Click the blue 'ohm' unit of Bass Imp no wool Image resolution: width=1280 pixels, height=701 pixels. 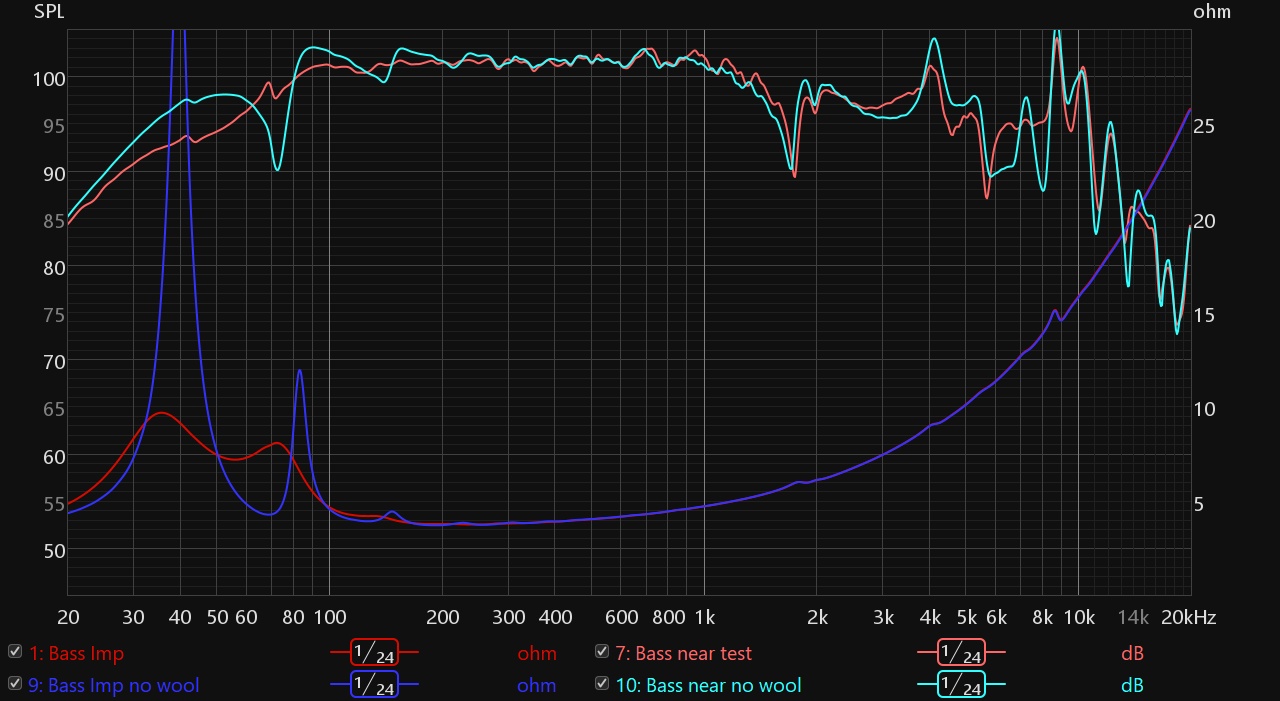click(537, 685)
